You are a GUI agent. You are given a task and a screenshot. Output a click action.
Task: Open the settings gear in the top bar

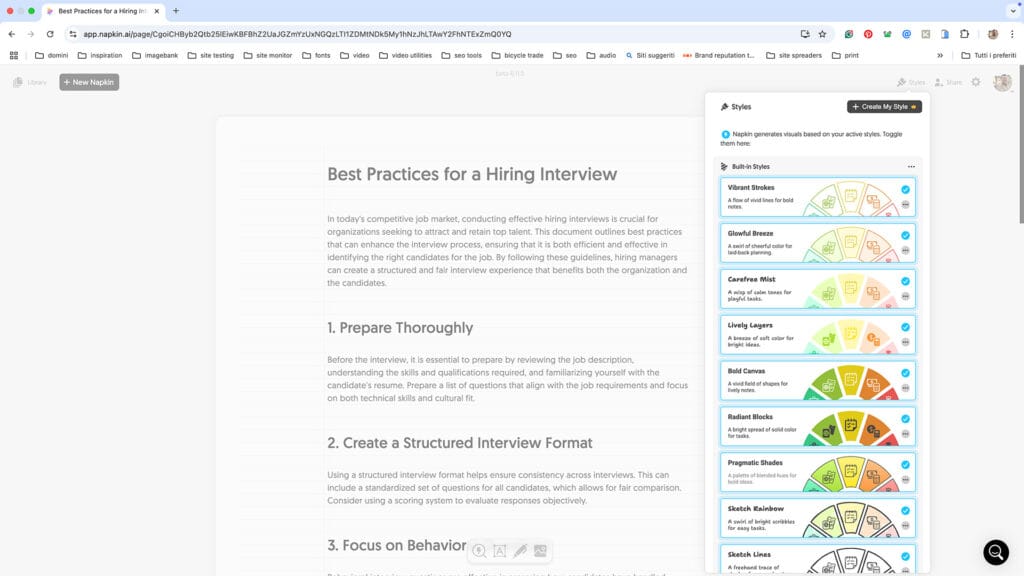[x=976, y=82]
